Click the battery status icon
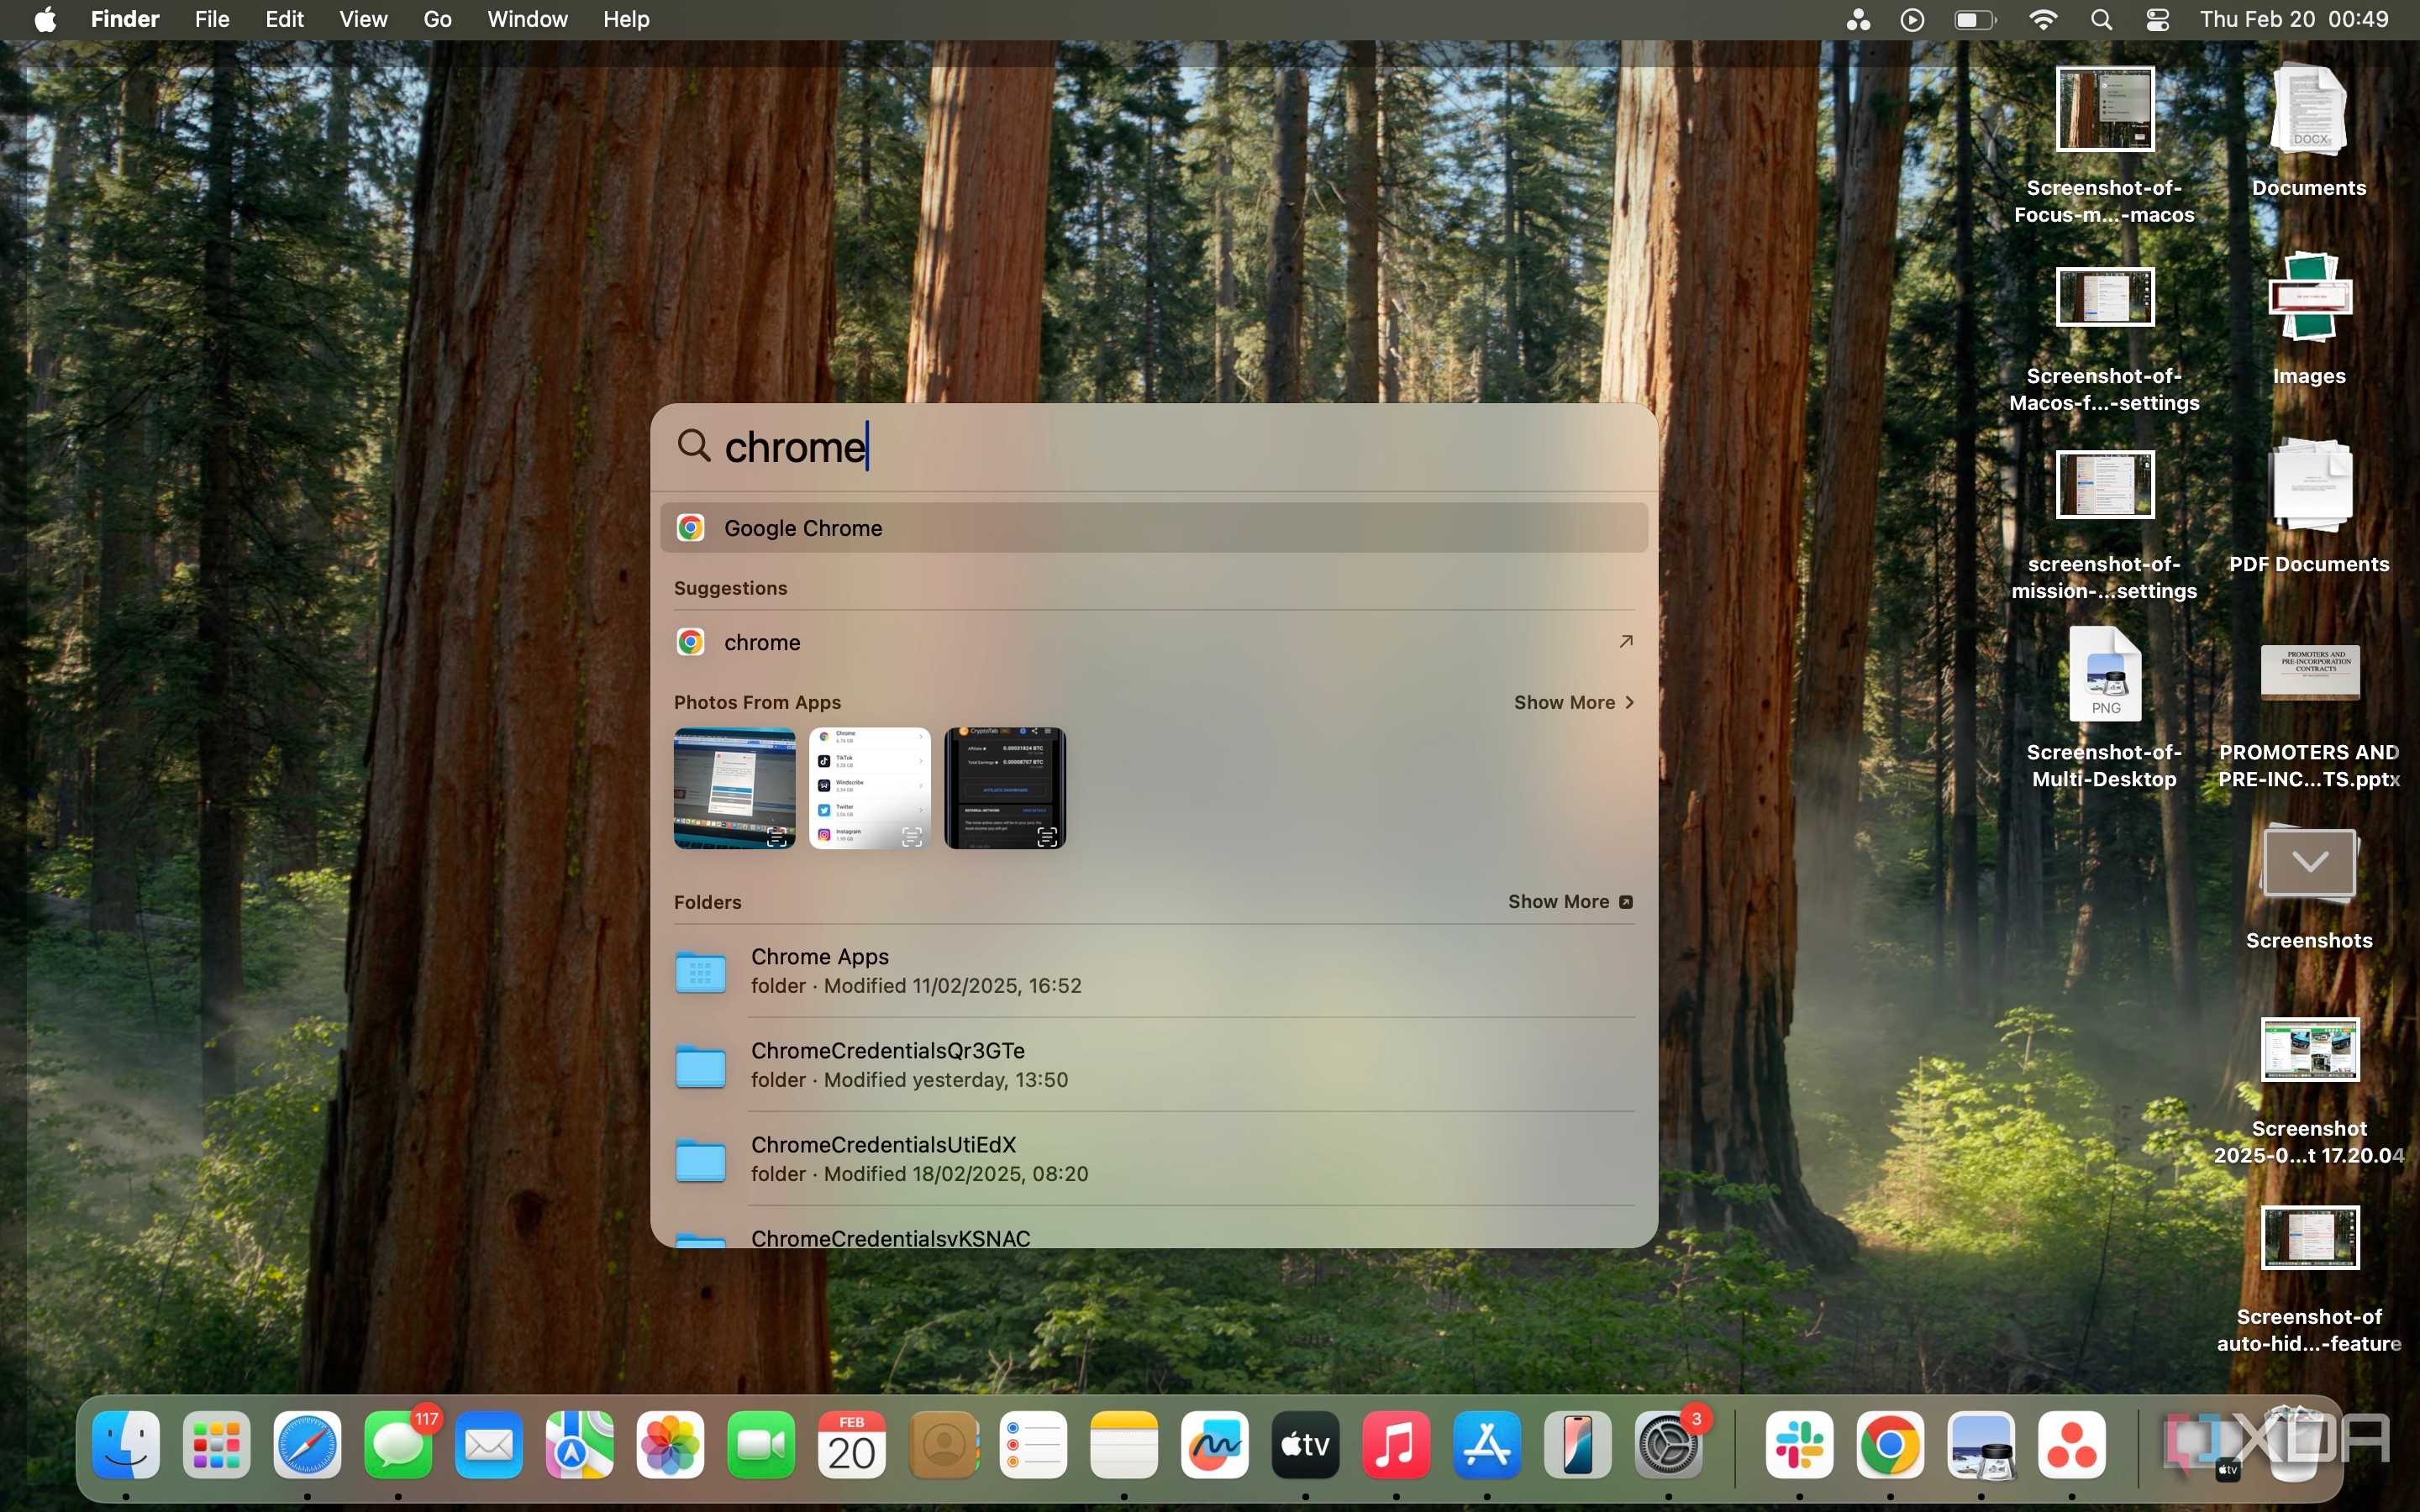 click(x=1975, y=19)
